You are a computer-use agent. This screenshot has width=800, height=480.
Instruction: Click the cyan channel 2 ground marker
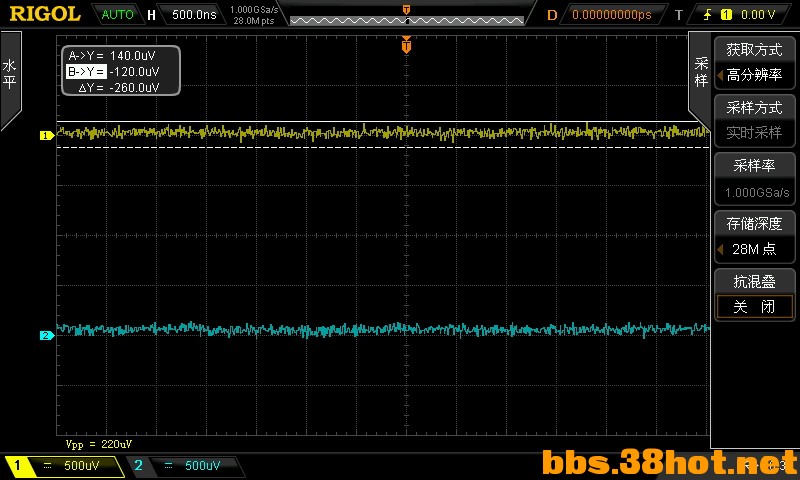46,335
